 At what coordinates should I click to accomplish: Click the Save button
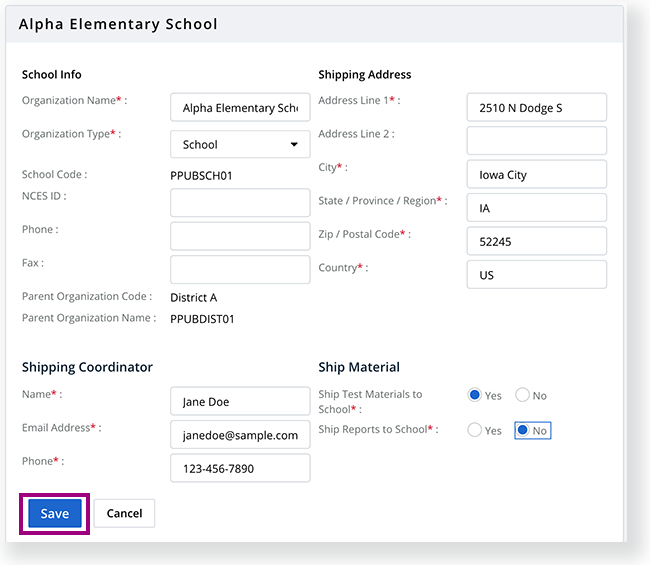point(55,513)
